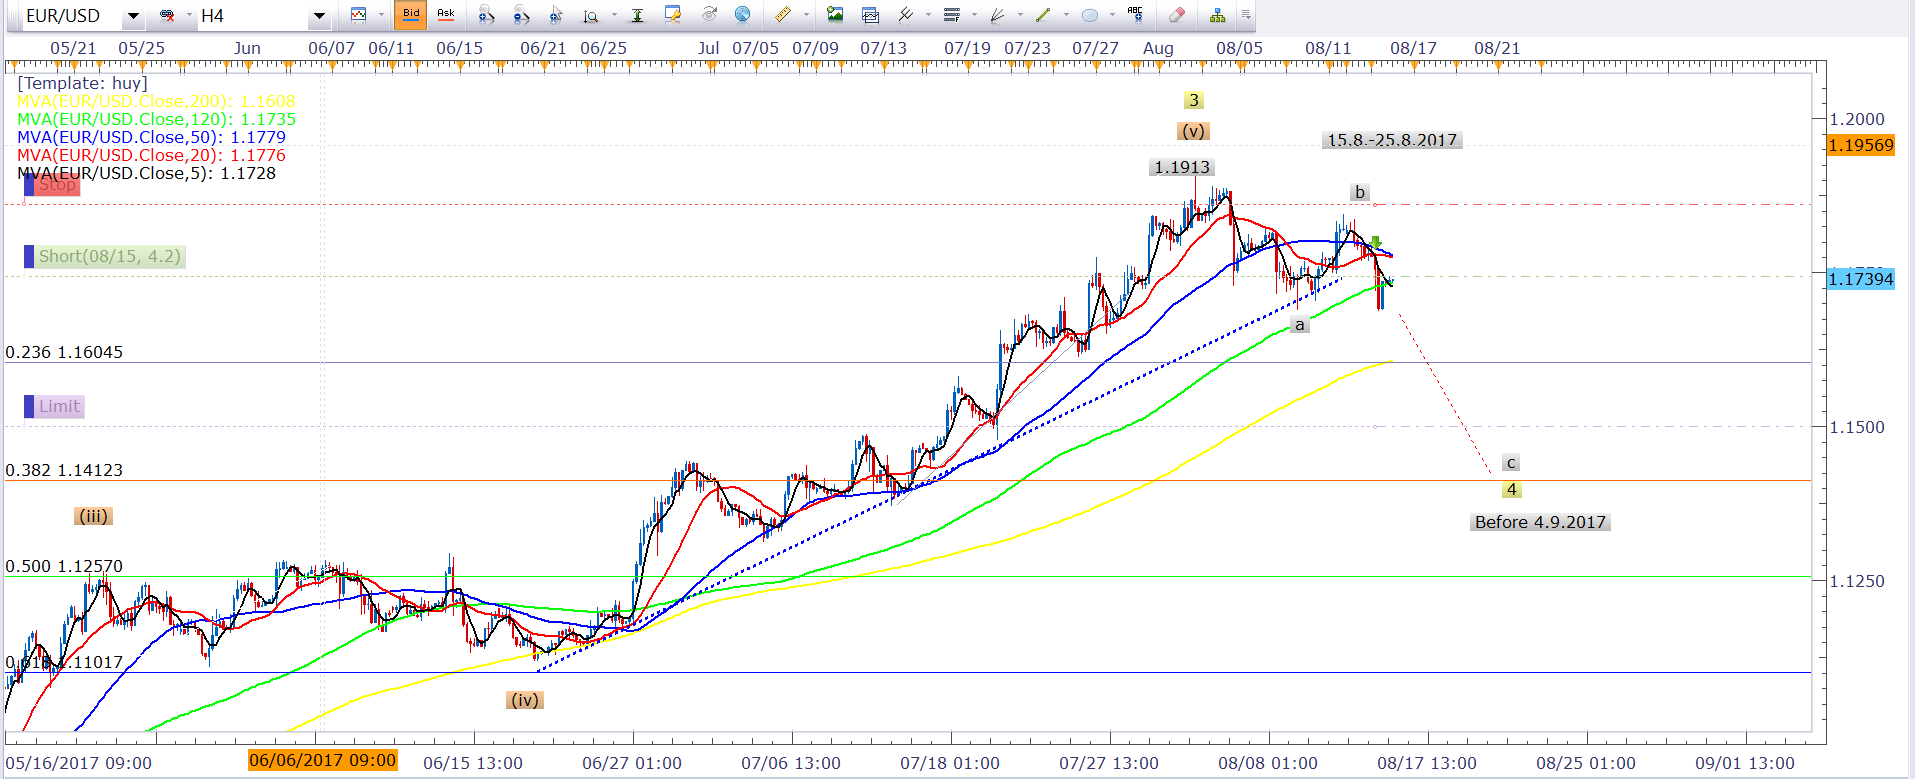Click the 1.17394 current price marker
1915x779 pixels.
pyautogui.click(x=1860, y=279)
